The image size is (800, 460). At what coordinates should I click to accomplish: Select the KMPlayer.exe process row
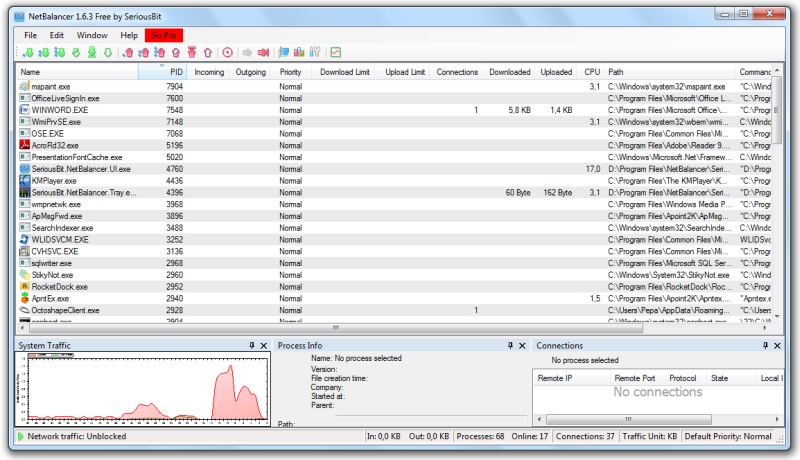[394, 181]
